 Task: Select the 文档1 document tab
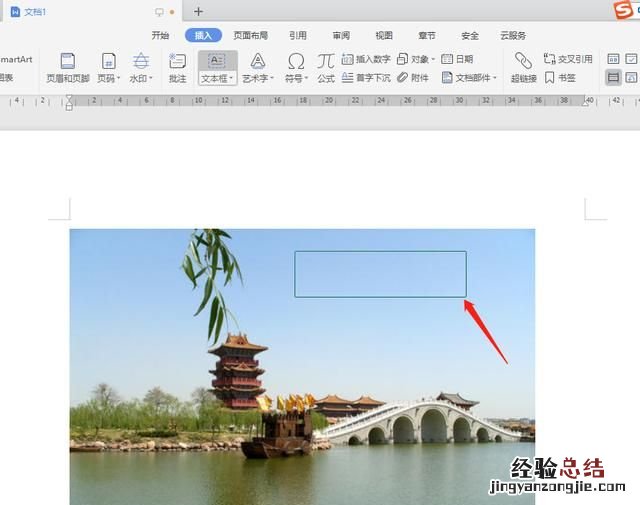pyautogui.click(x=40, y=12)
